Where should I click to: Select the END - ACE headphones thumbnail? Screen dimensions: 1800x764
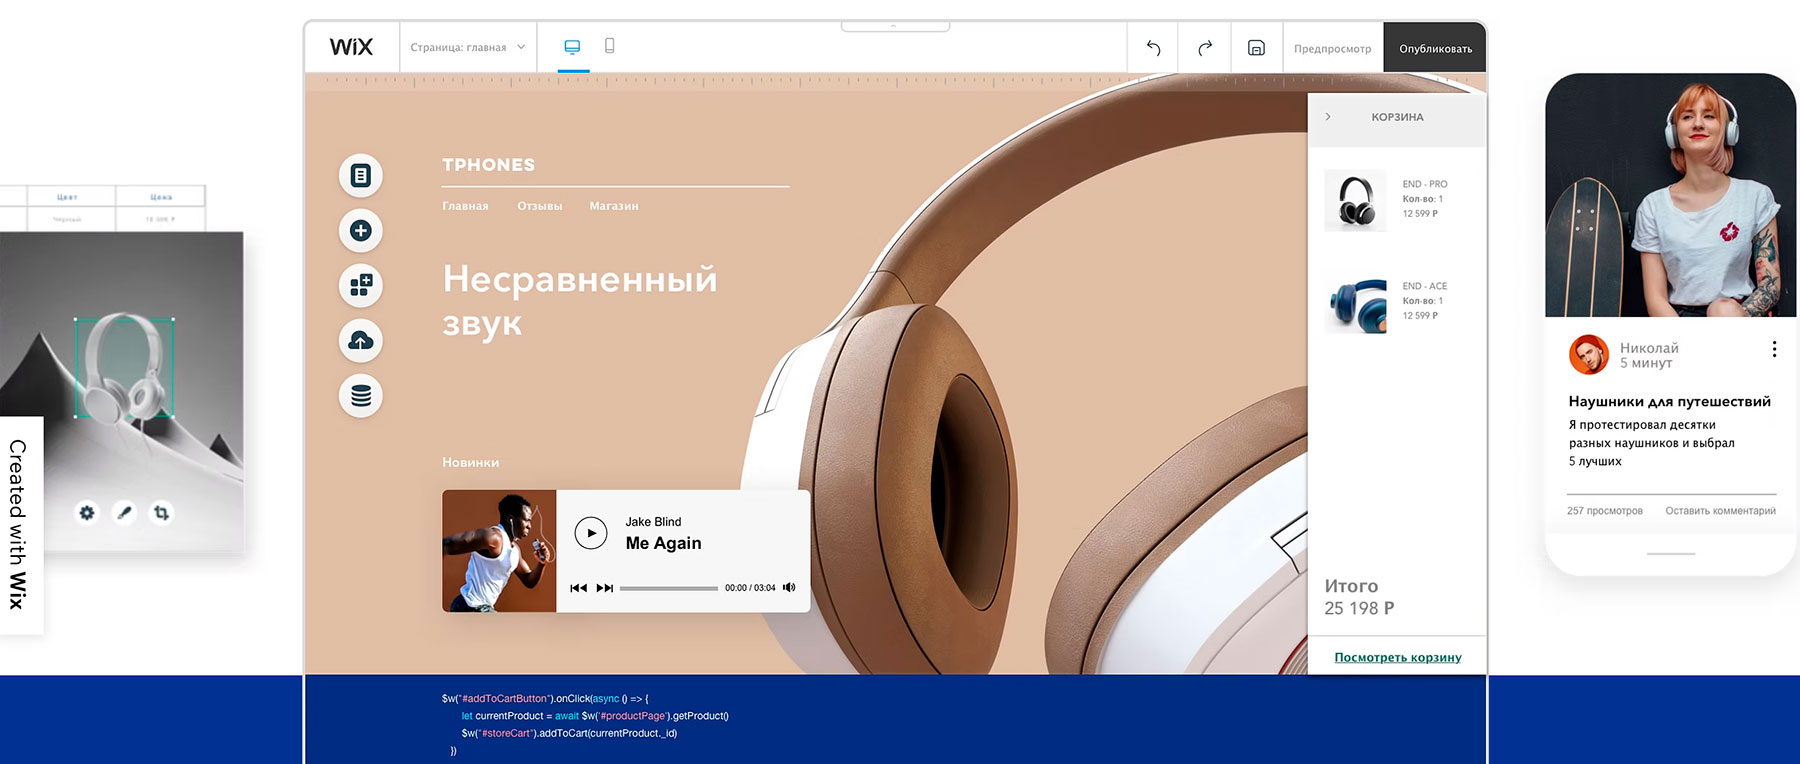(x=1356, y=303)
